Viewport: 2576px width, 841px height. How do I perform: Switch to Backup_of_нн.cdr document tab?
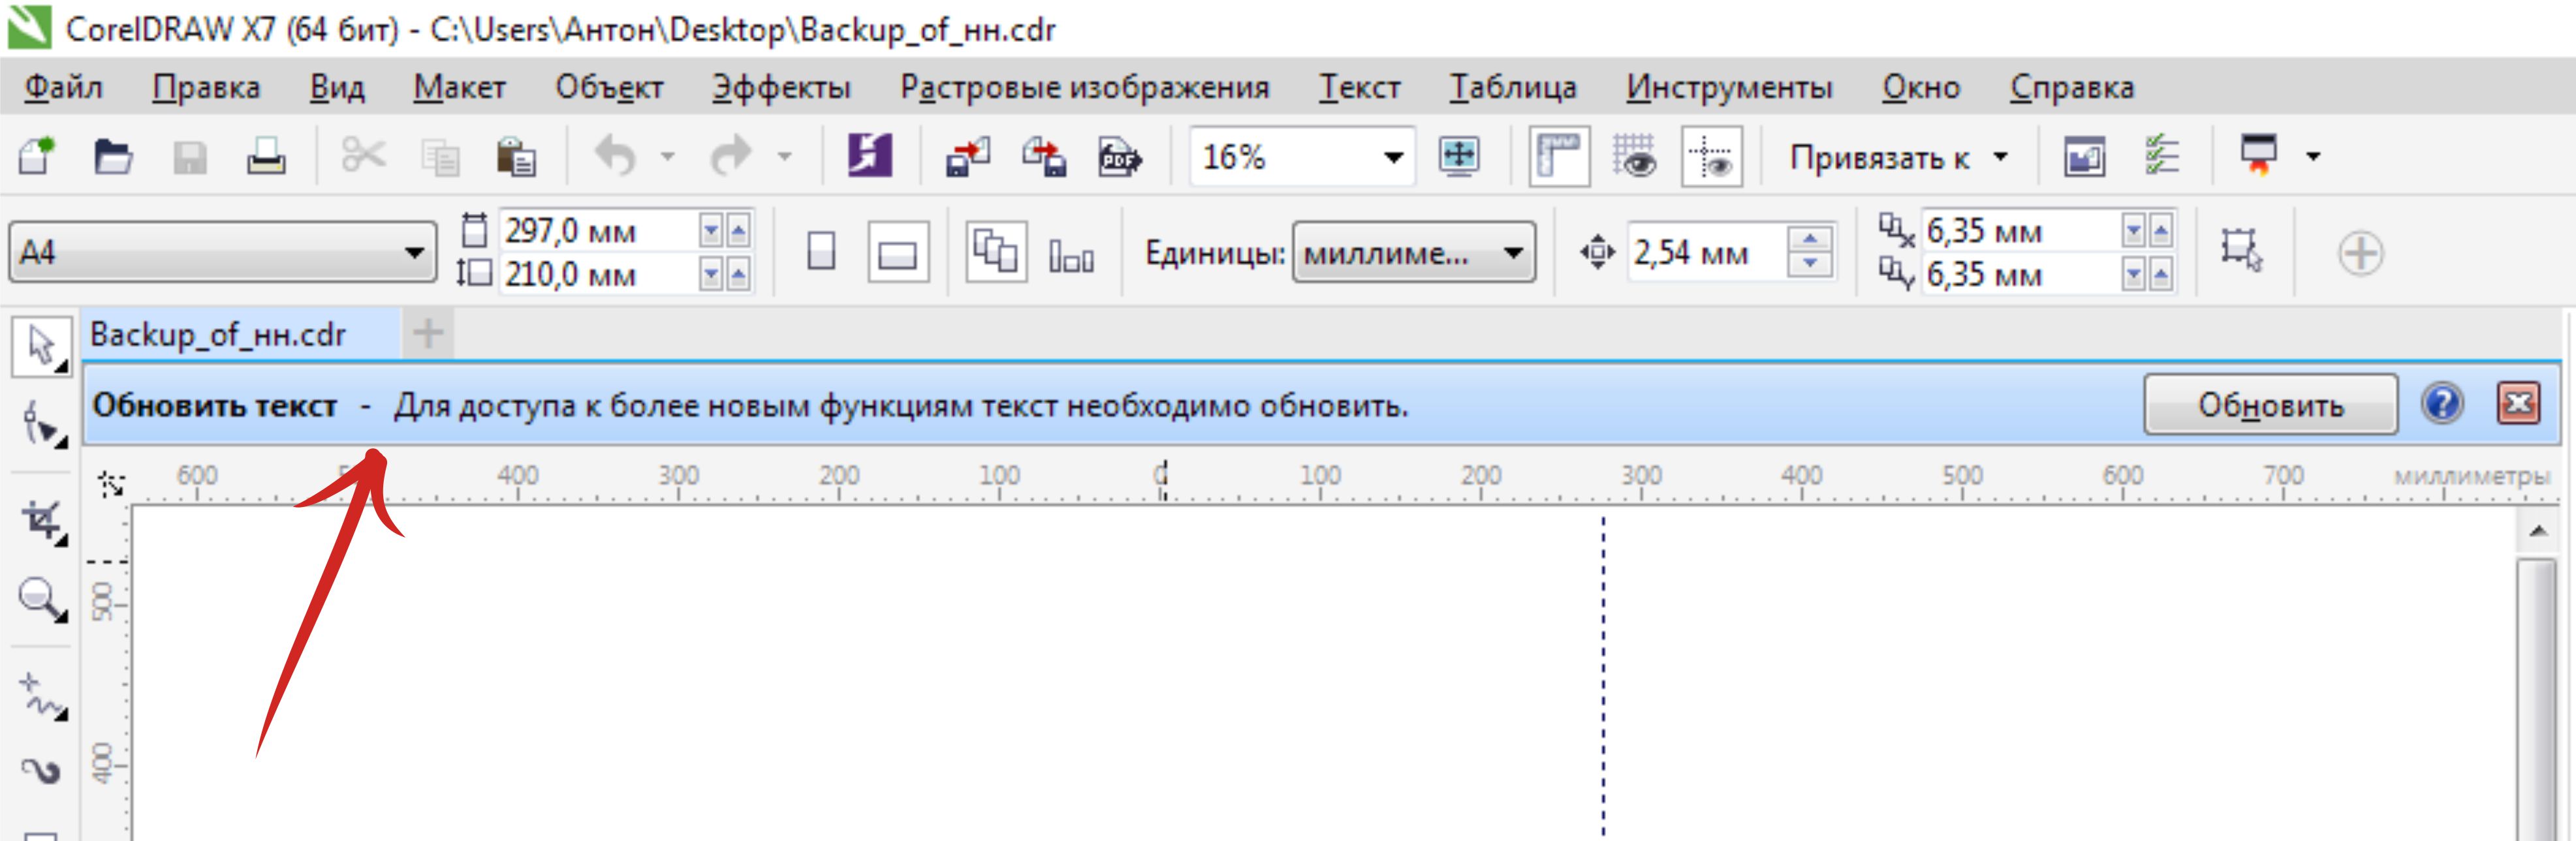[x=240, y=334]
